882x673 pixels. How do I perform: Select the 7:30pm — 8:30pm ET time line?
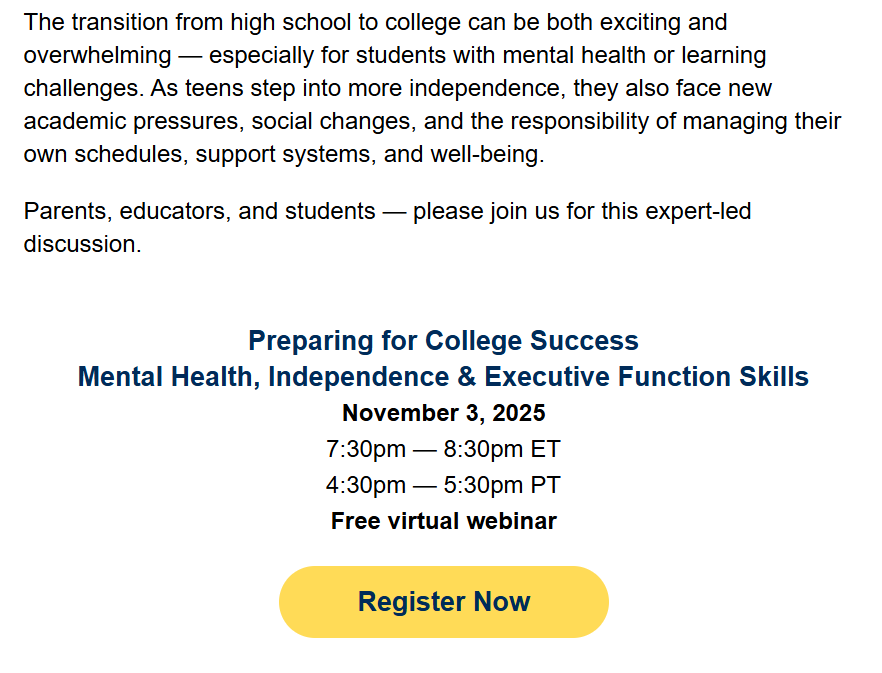(443, 448)
